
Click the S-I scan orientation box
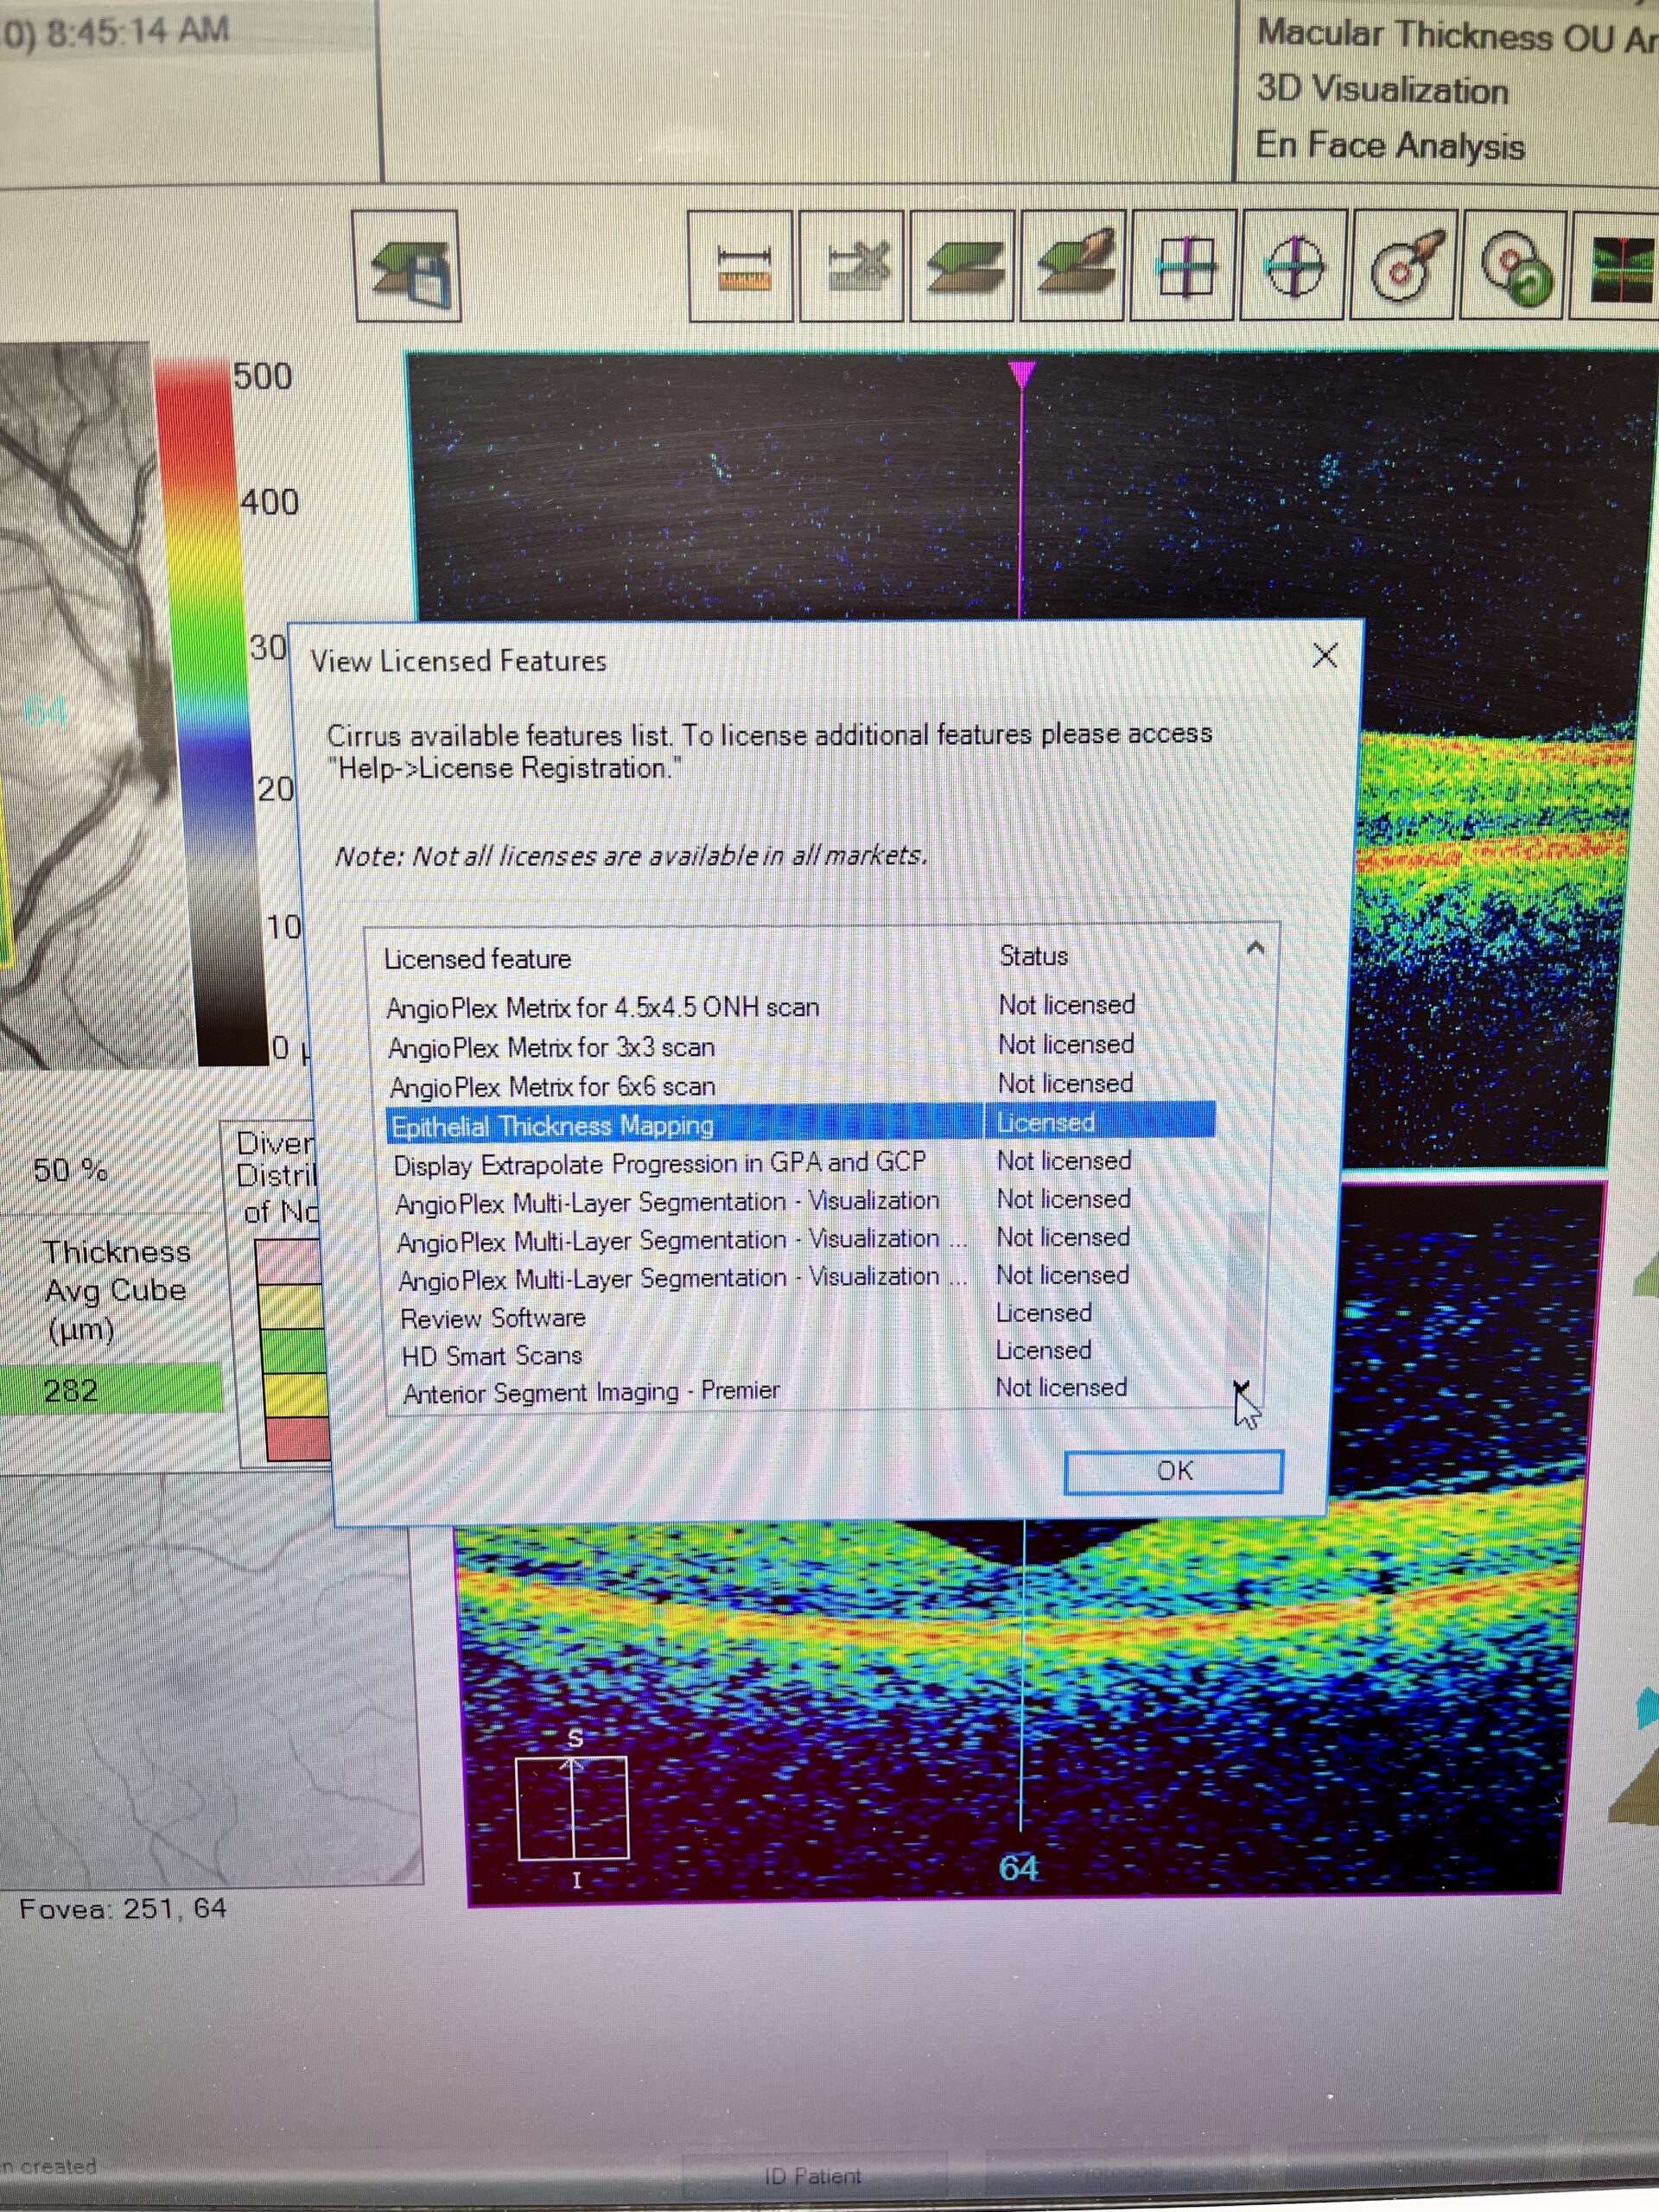click(x=572, y=1808)
